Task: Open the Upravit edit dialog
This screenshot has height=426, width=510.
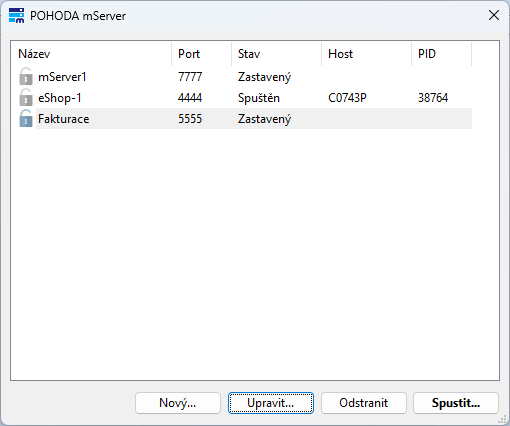Action: (x=271, y=403)
